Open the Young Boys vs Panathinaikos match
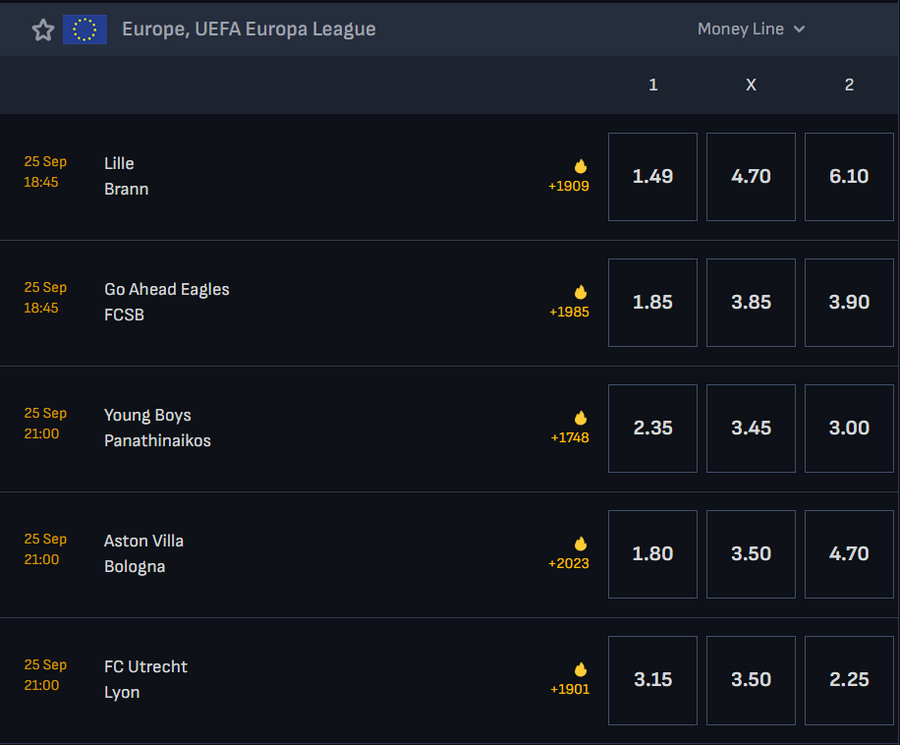900x745 pixels. [157, 428]
